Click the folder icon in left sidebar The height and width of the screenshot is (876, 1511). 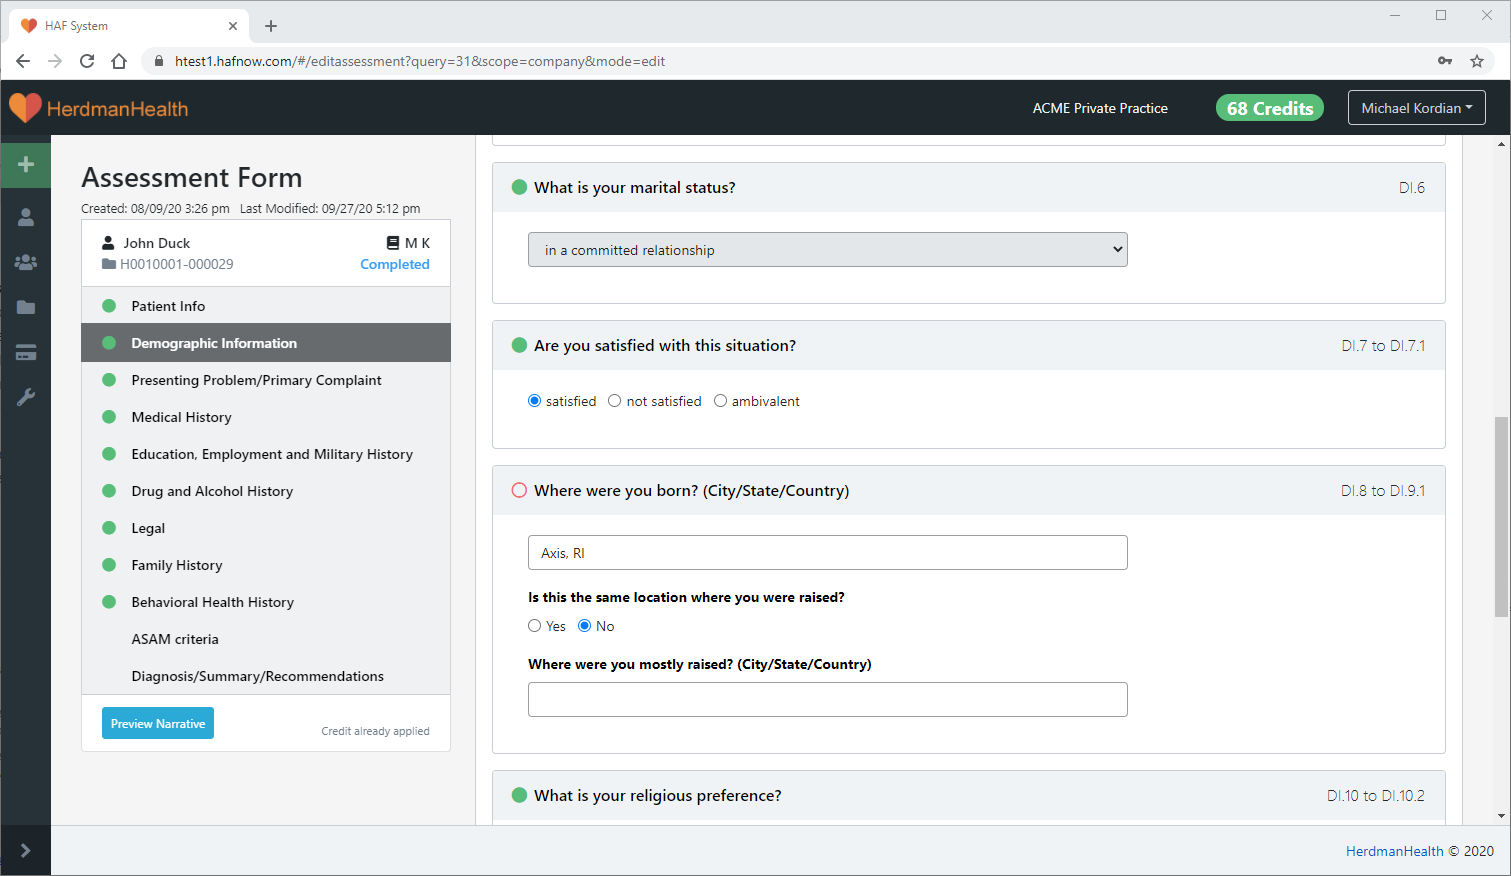coord(26,307)
